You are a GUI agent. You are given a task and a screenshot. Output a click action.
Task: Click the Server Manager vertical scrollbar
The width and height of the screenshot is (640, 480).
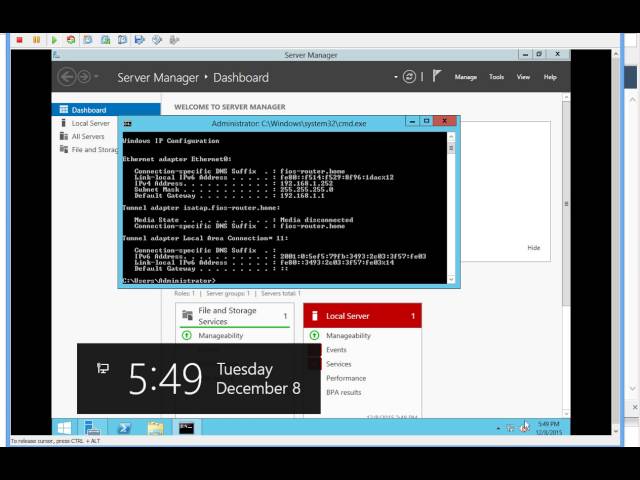[x=566, y=204]
